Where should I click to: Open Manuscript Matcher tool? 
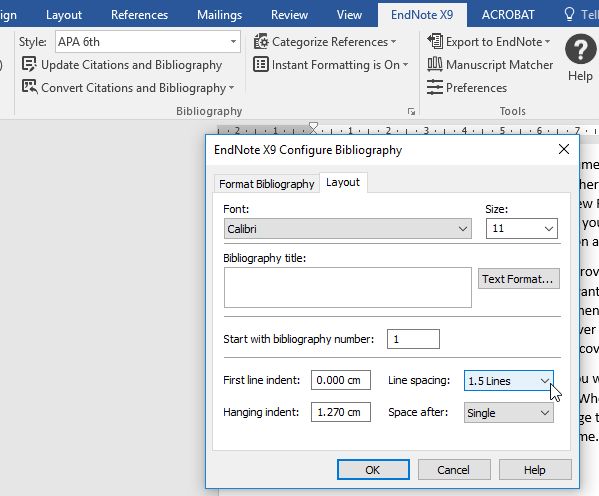tap(490, 65)
